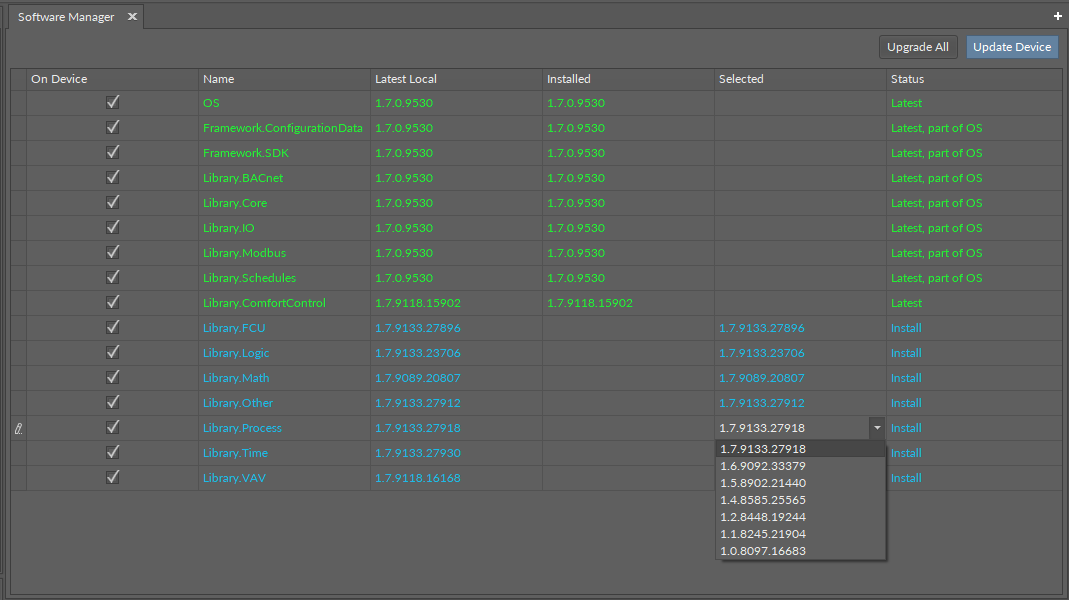The width and height of the screenshot is (1069, 600).
Task: Choose version 1.0.8097.16683 in the list
Action: [763, 551]
